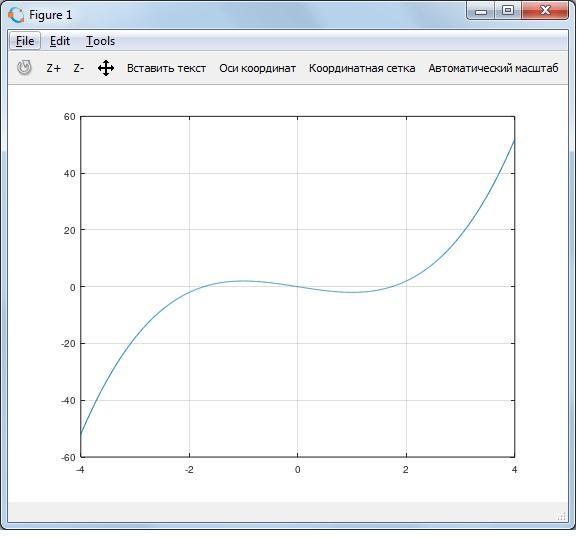
Task: Maximize the Figure 1 window
Action: point(508,10)
